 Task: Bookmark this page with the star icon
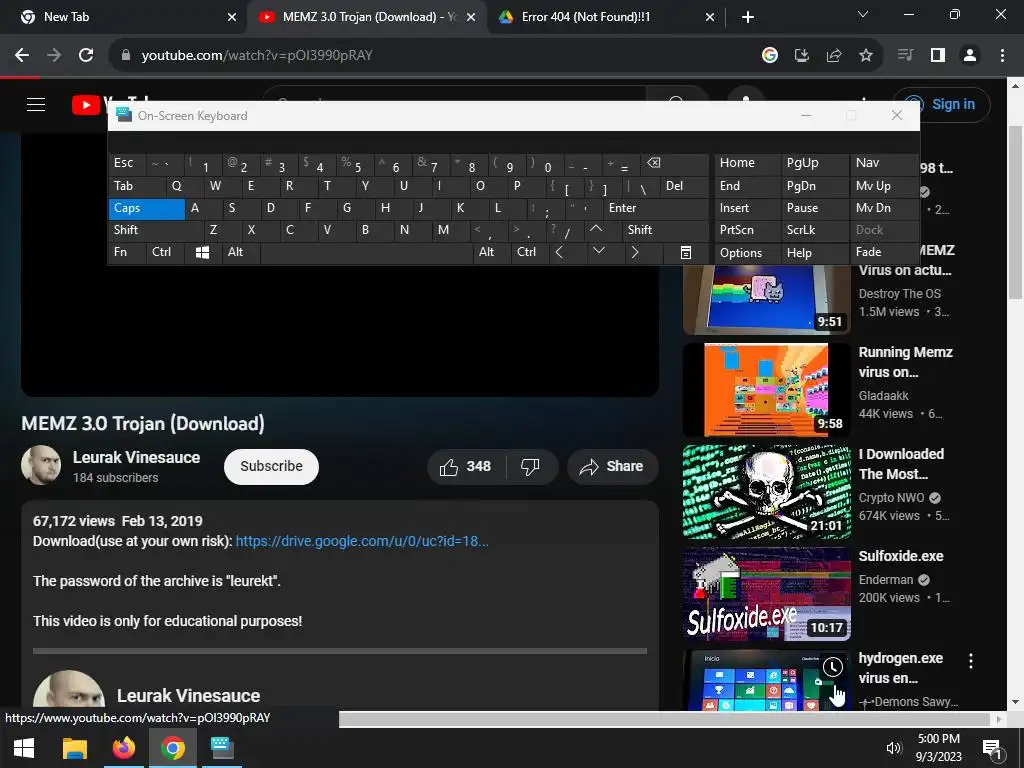pyautogui.click(x=866, y=56)
